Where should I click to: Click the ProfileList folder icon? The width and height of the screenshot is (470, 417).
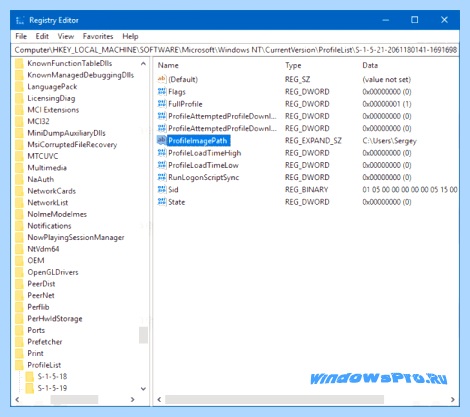click(x=19, y=365)
